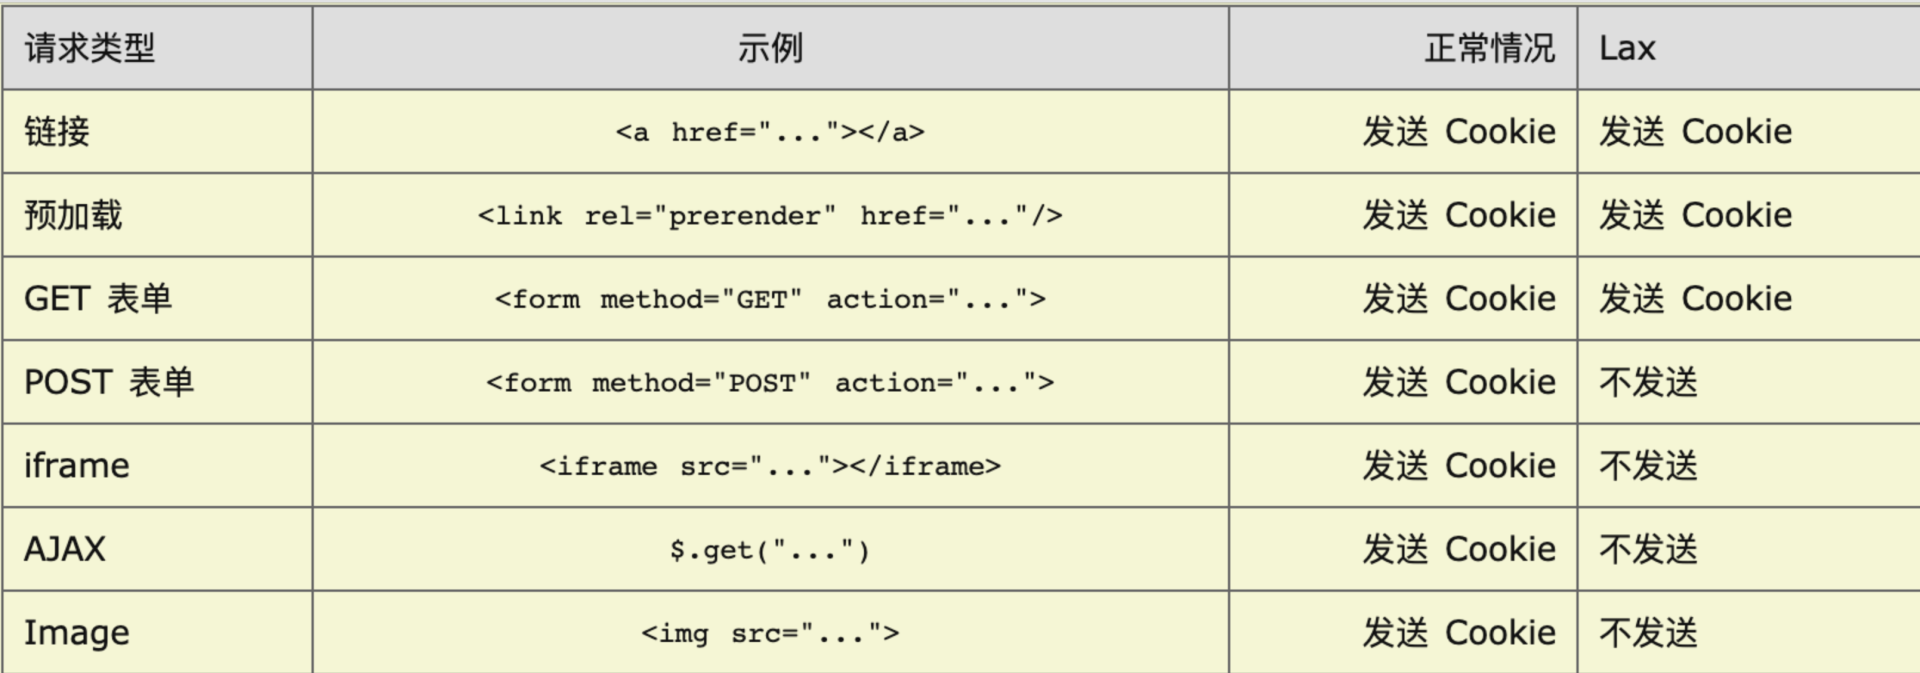1920x673 pixels.
Task: Click the link rel="prerender" example code
Action: click(770, 215)
